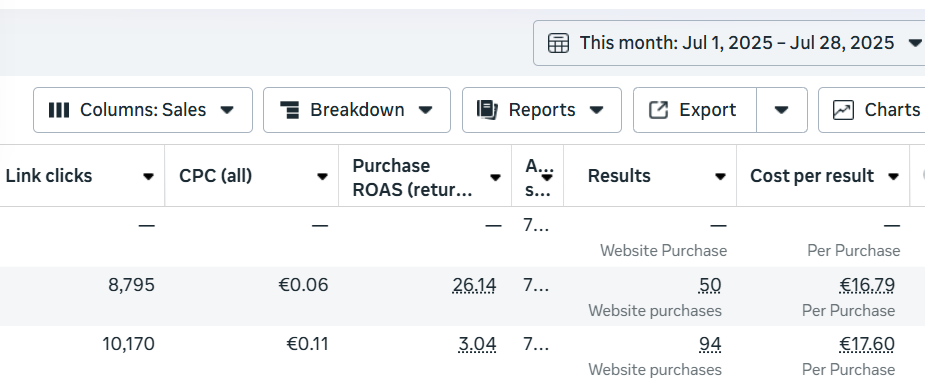925x379 pixels.
Task: Click the 94 website purchases result
Action: coord(710,344)
